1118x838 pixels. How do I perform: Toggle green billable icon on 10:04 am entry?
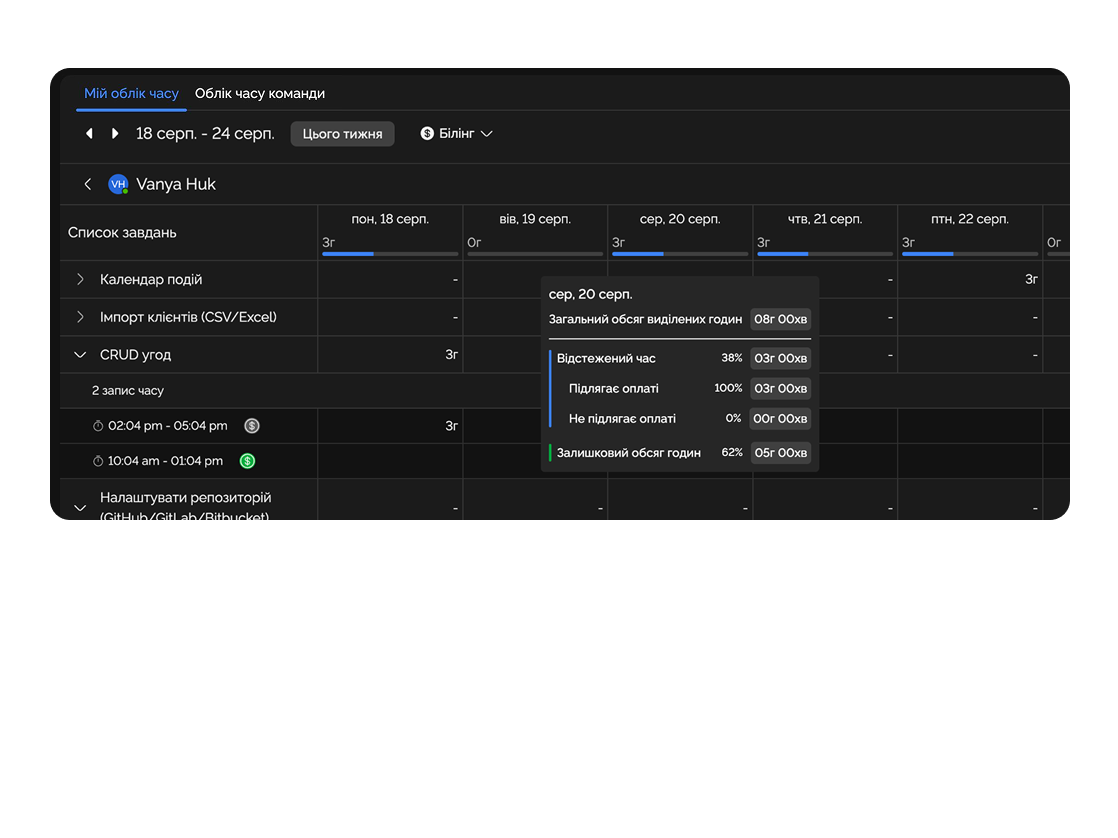pyautogui.click(x=247, y=461)
